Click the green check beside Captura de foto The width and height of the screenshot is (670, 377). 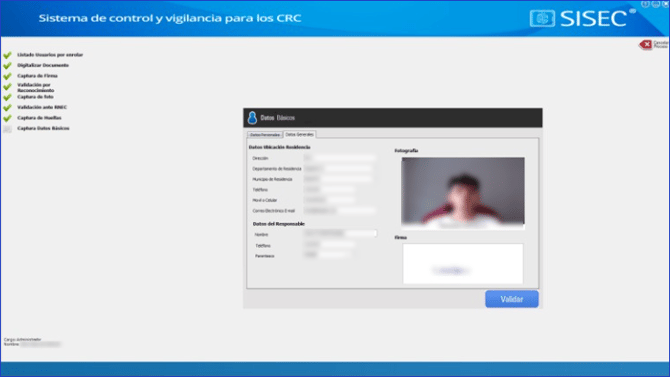coord(7,97)
